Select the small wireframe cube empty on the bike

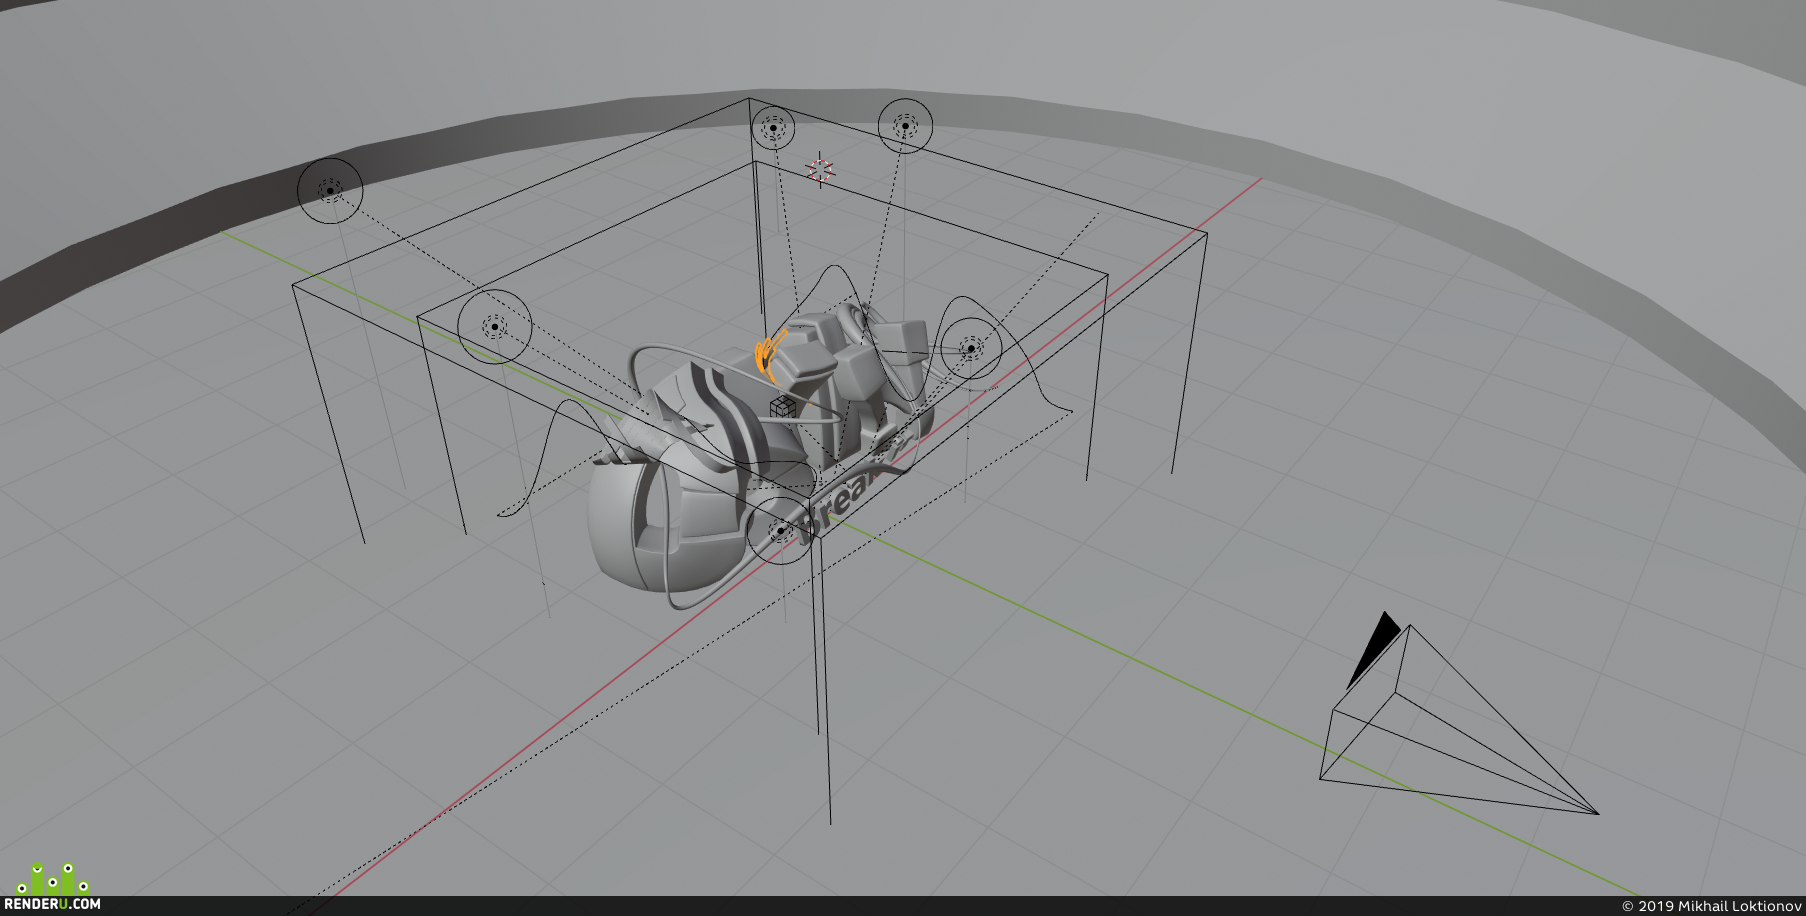pos(784,406)
